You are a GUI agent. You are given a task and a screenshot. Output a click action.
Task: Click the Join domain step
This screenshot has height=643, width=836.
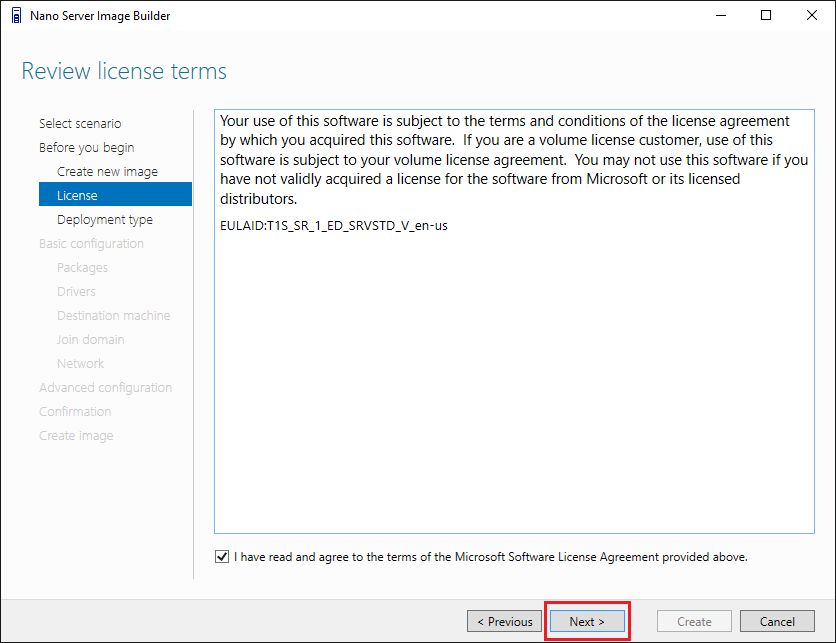click(x=90, y=340)
